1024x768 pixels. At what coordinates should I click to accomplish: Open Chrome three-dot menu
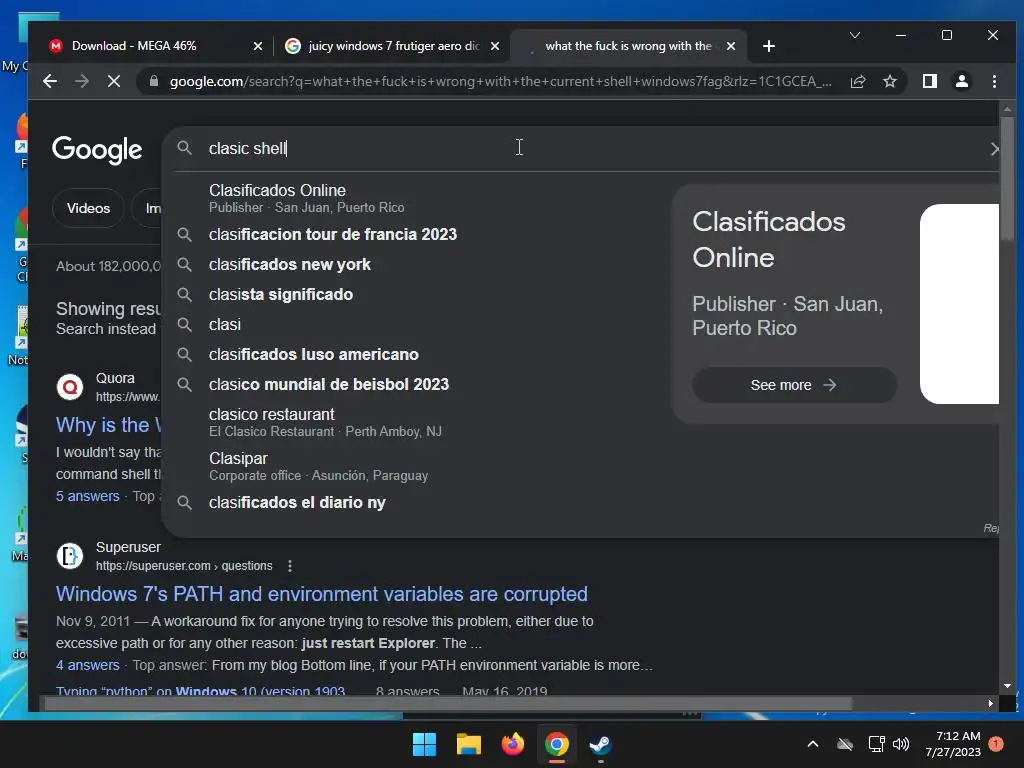[994, 81]
